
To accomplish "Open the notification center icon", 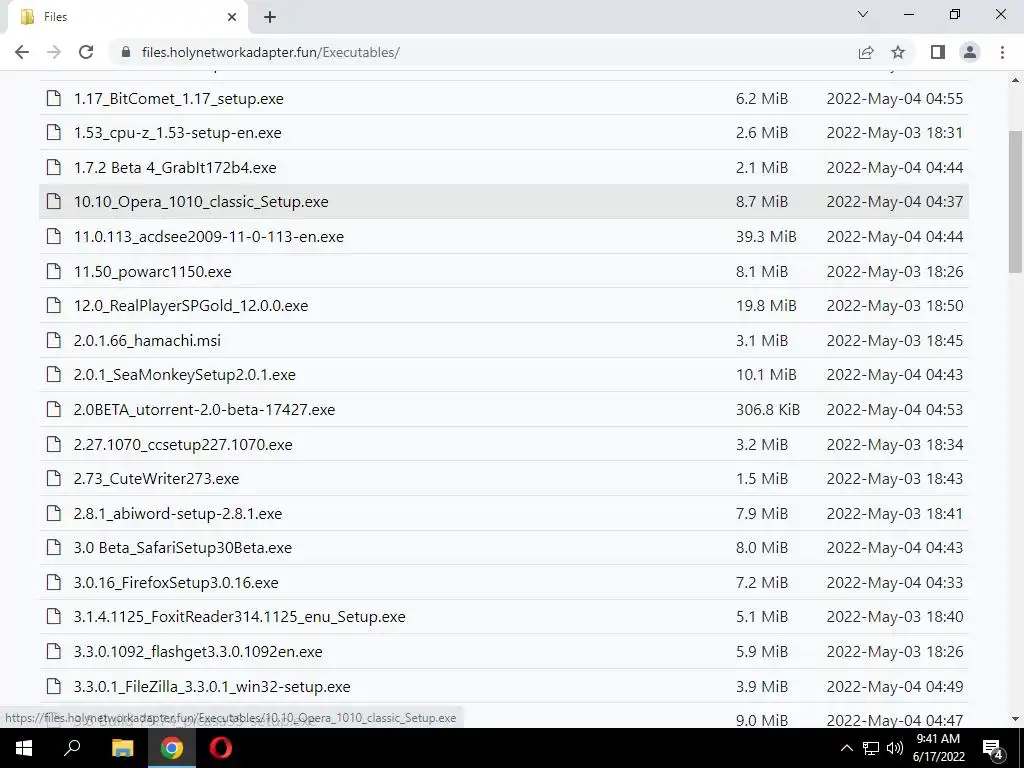I will click(x=993, y=749).
